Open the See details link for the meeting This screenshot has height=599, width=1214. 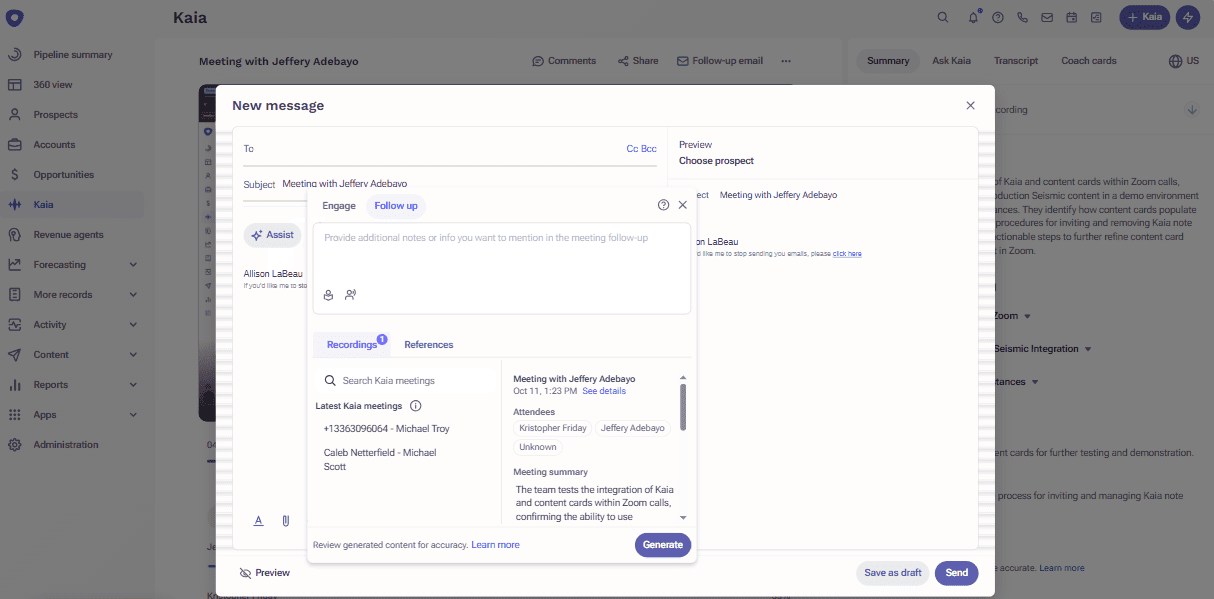(x=604, y=391)
